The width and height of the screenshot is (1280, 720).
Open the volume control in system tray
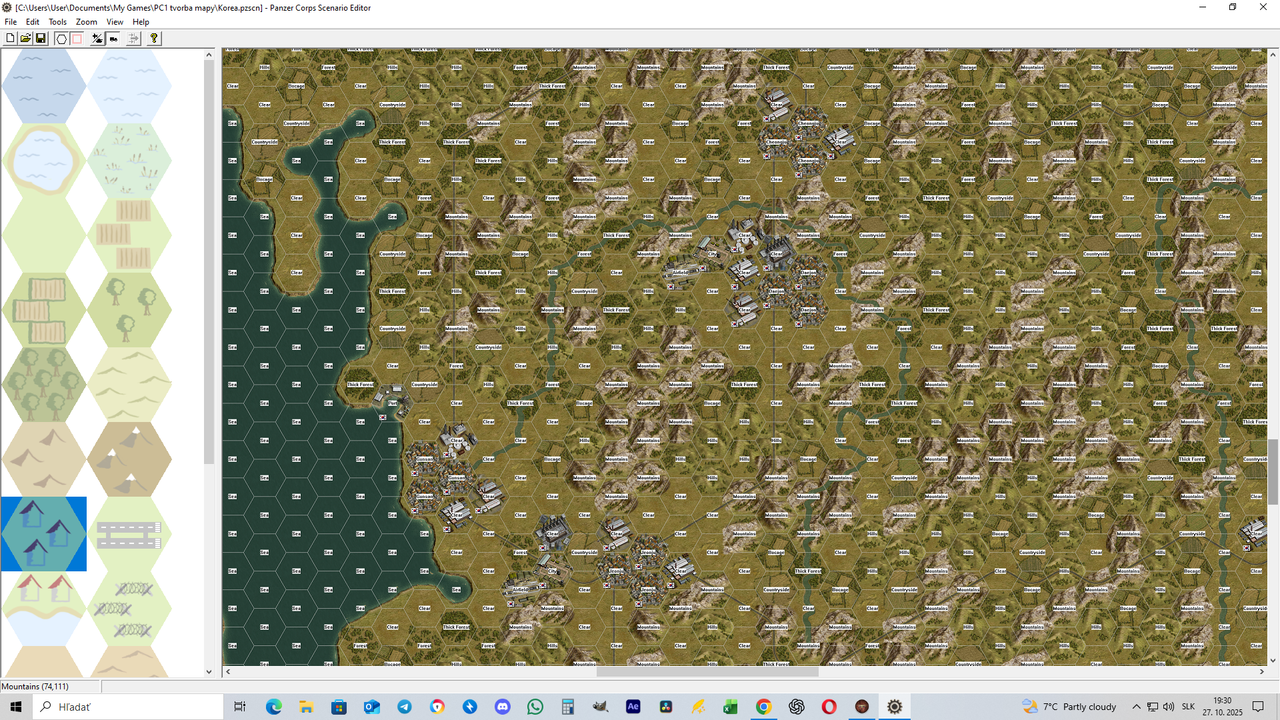(x=1166, y=706)
